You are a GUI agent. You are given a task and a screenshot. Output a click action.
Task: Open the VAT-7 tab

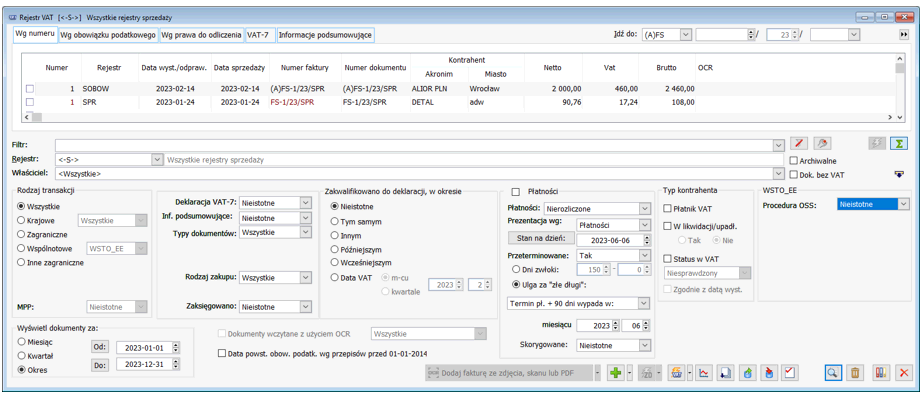[260, 35]
